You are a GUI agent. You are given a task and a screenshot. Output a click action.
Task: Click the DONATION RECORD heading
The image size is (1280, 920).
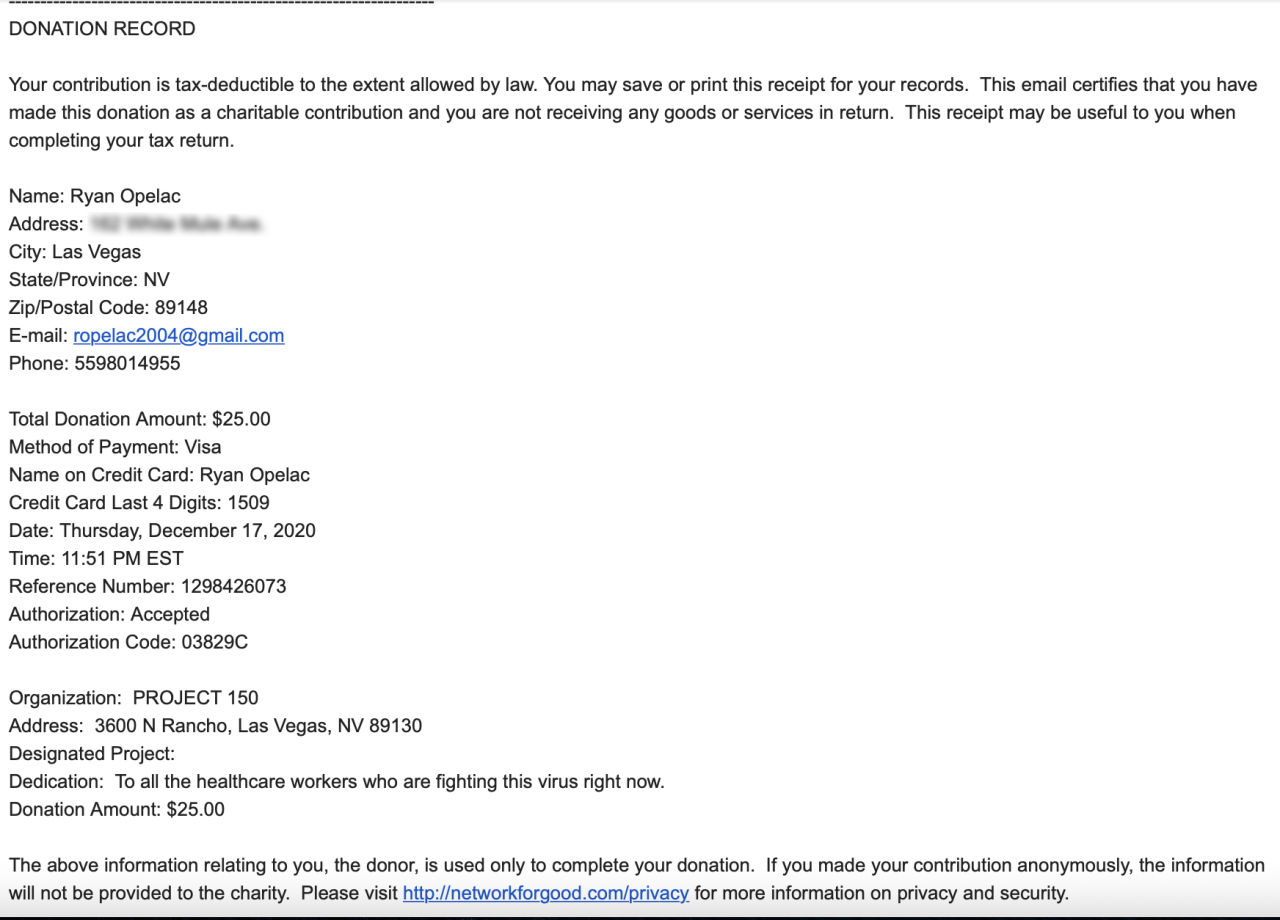pos(102,29)
